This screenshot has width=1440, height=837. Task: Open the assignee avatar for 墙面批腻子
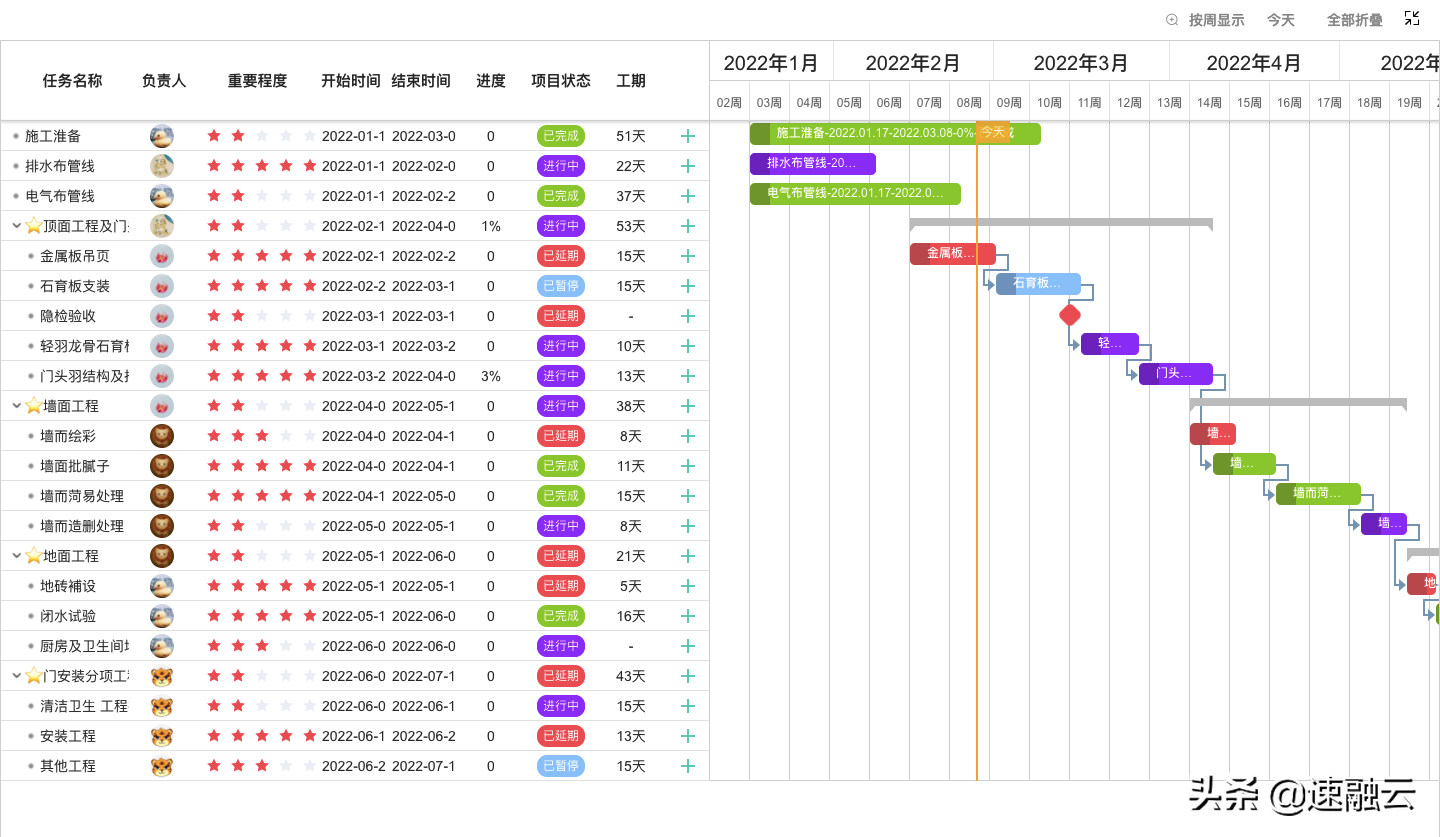pyautogui.click(x=162, y=466)
